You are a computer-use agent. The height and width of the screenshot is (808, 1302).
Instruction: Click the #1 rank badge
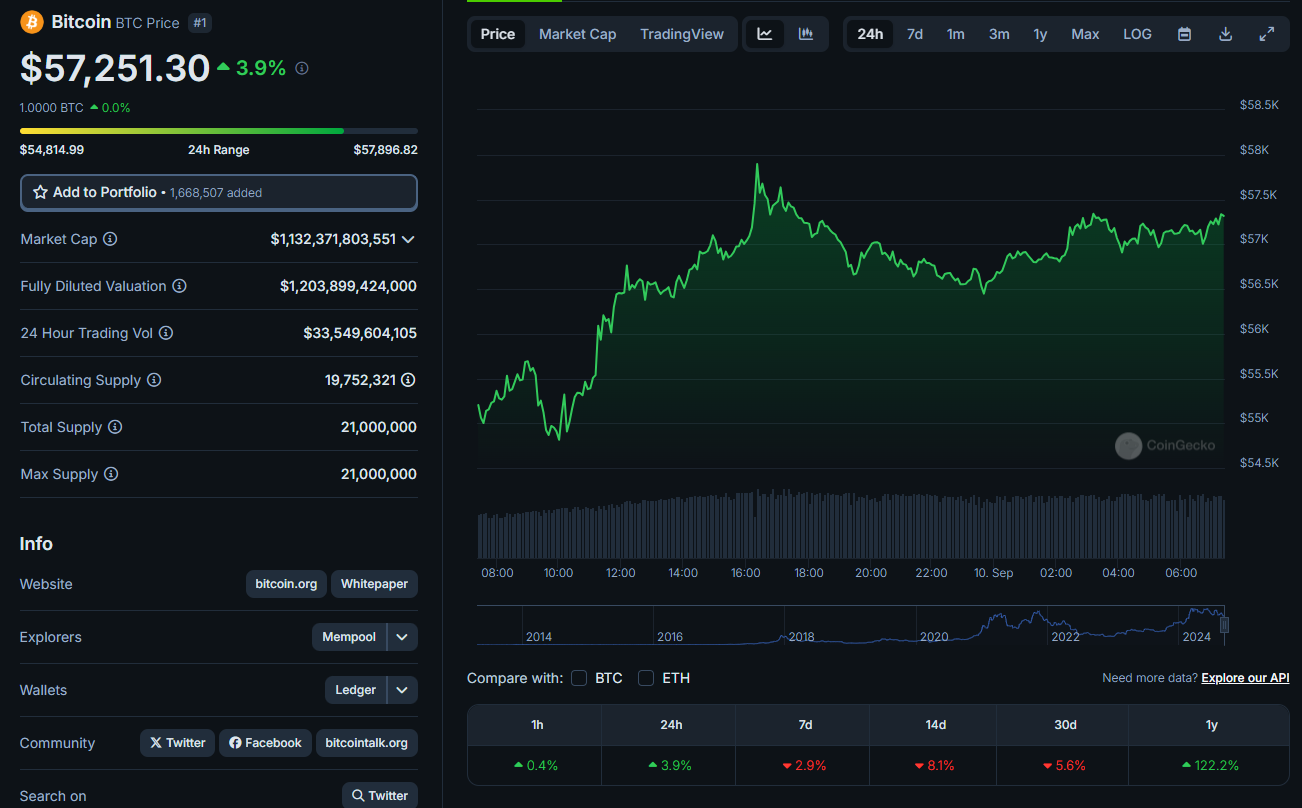pyautogui.click(x=200, y=22)
